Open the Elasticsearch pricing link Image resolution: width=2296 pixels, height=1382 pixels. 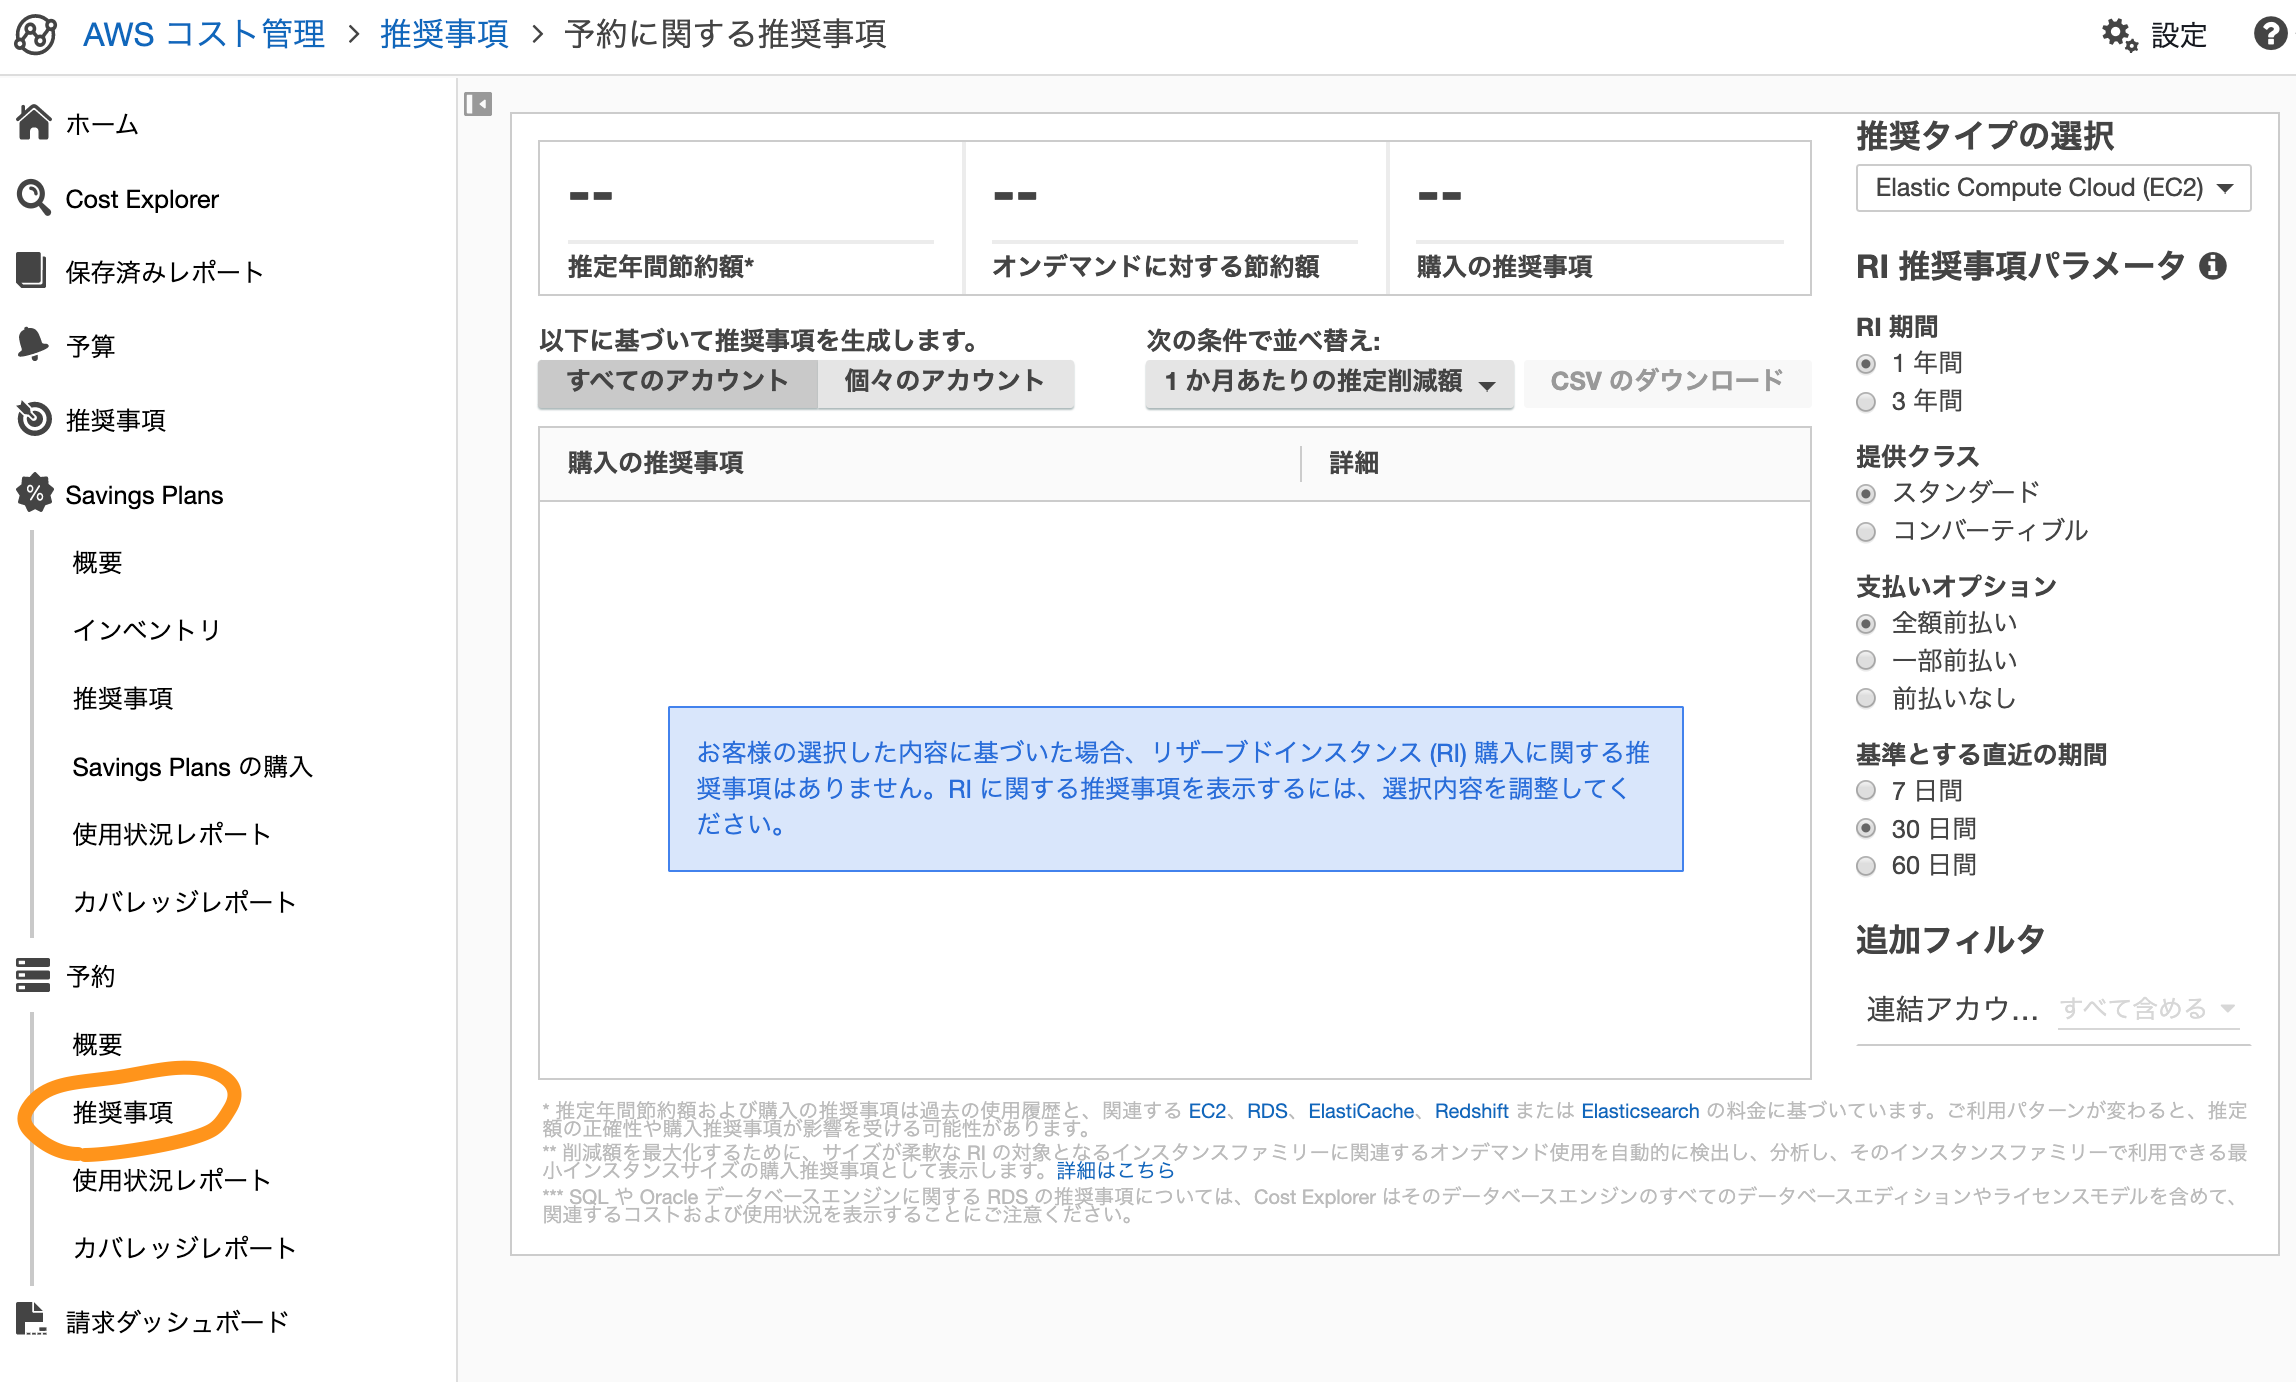pos(1640,1111)
